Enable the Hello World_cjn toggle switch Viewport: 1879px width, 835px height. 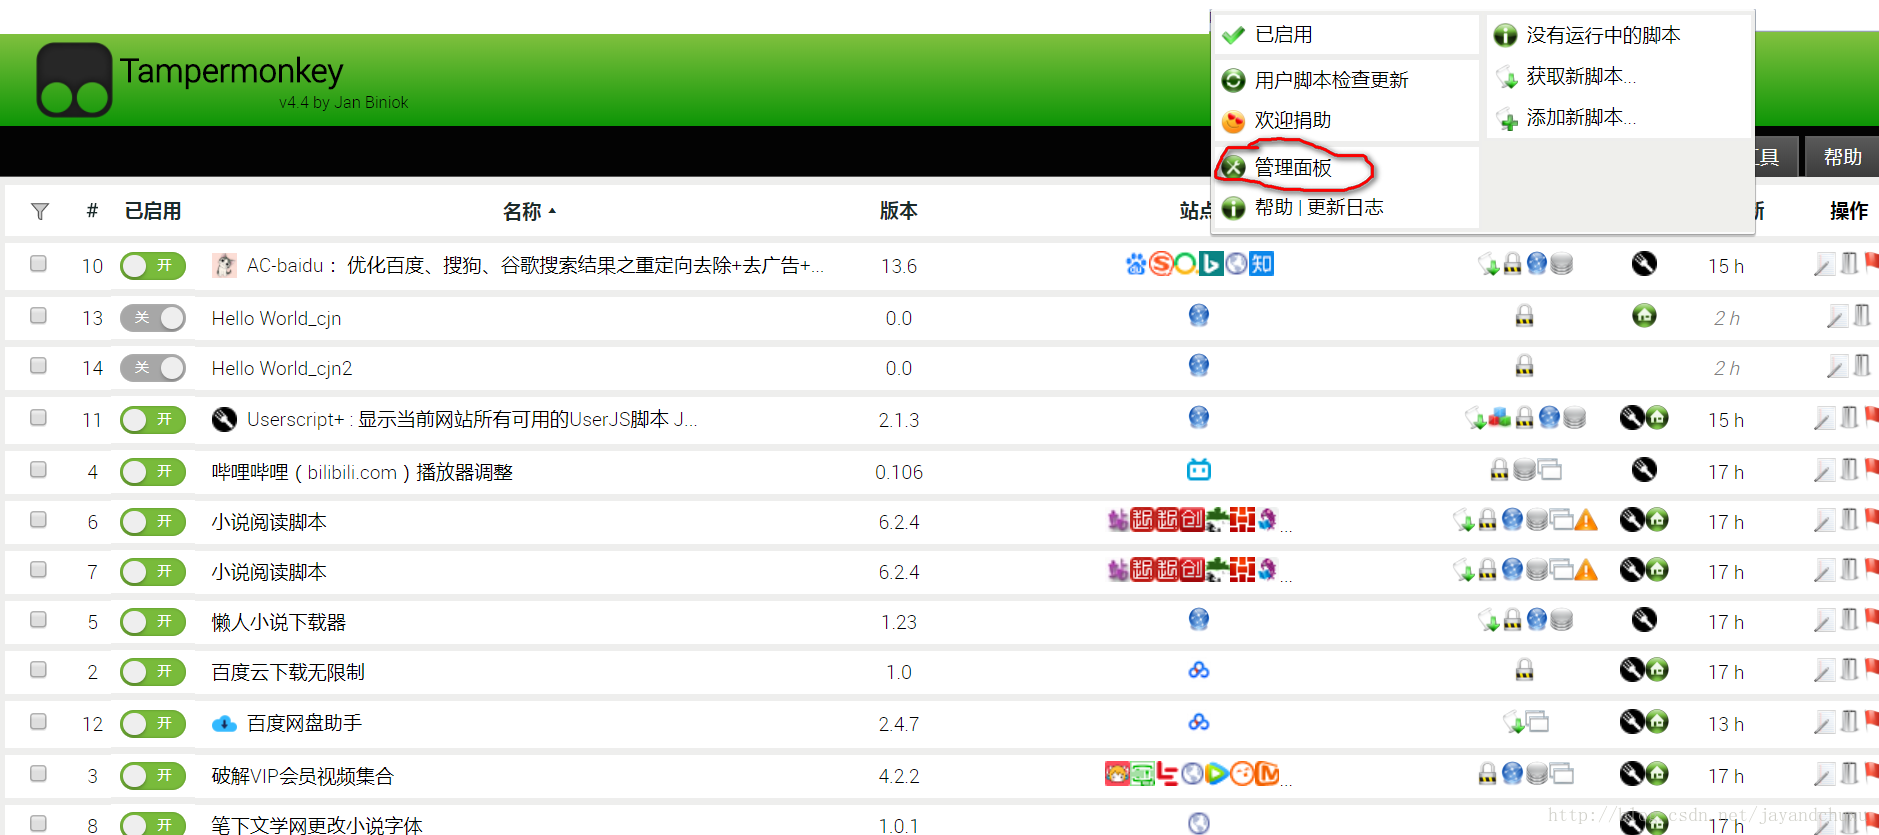153,318
